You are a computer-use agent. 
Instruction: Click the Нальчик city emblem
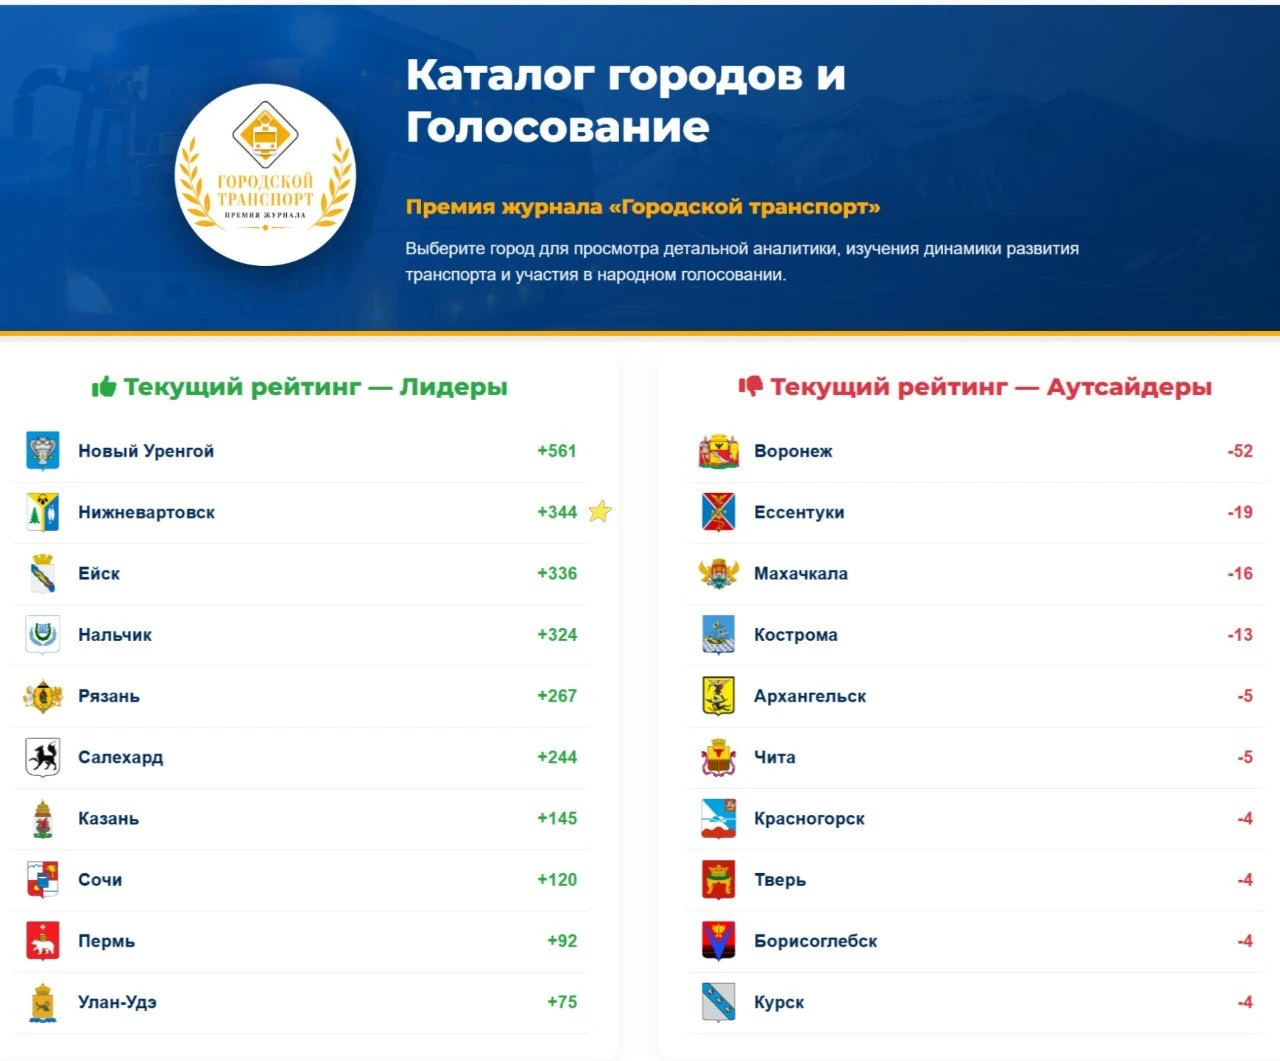coord(43,635)
